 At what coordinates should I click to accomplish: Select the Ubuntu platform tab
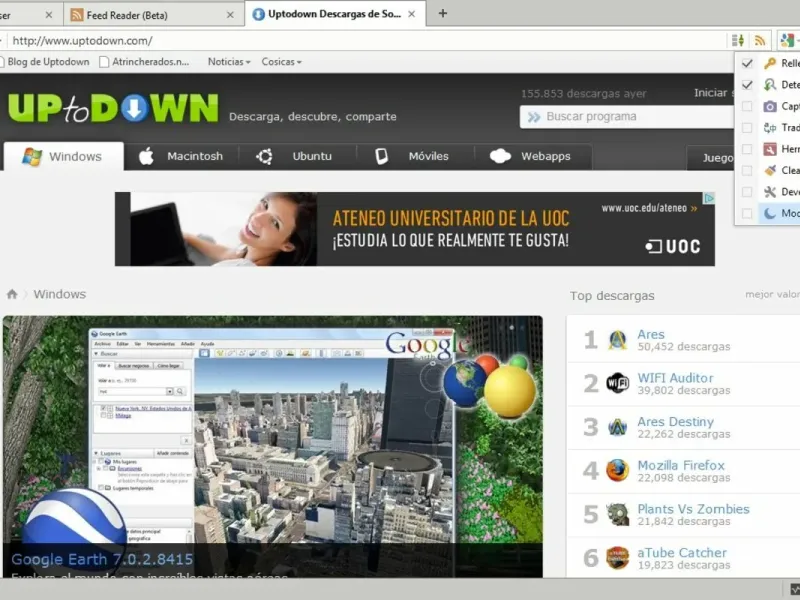click(x=296, y=156)
